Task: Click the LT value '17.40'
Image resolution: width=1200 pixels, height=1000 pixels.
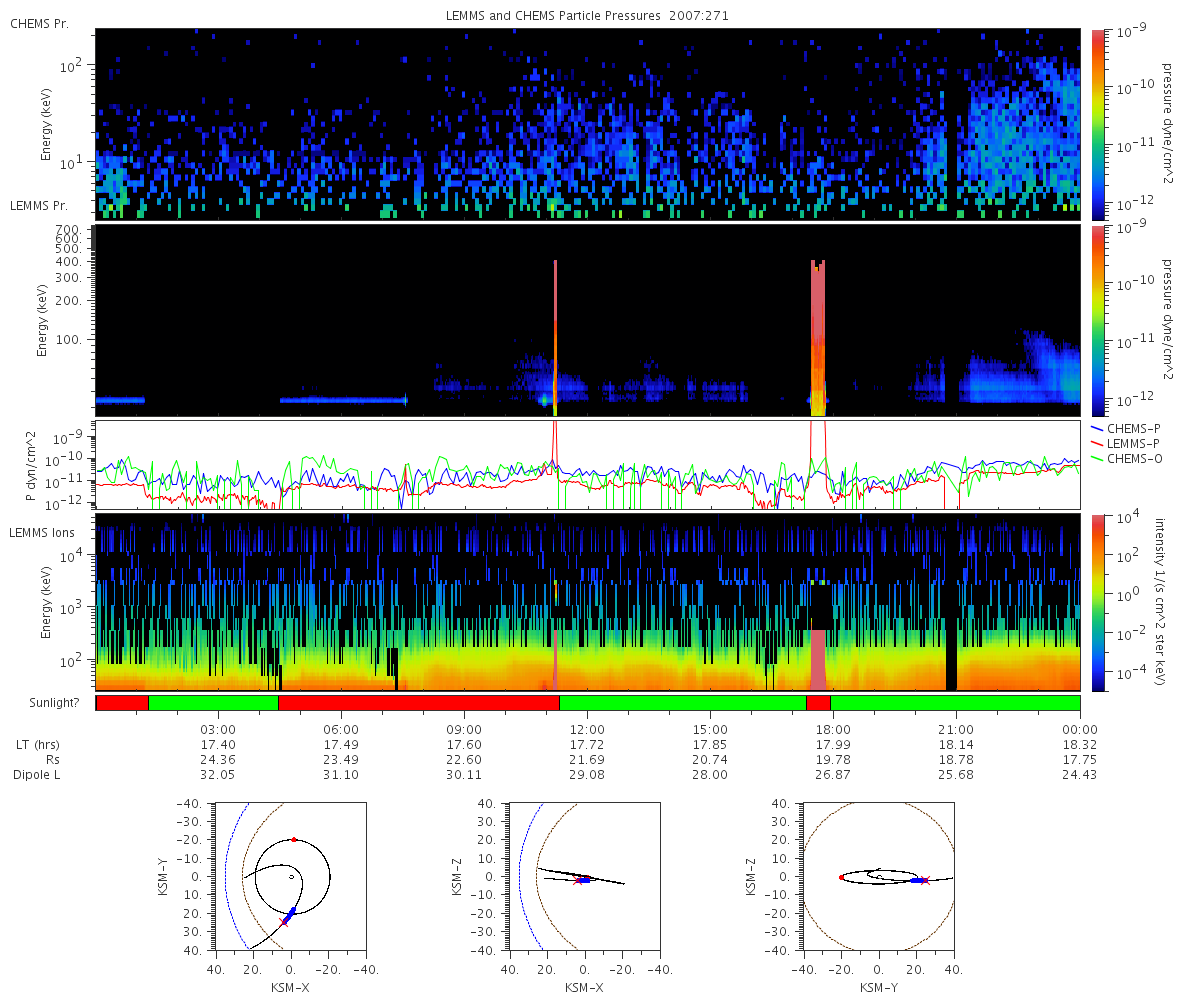Action: pos(218,745)
